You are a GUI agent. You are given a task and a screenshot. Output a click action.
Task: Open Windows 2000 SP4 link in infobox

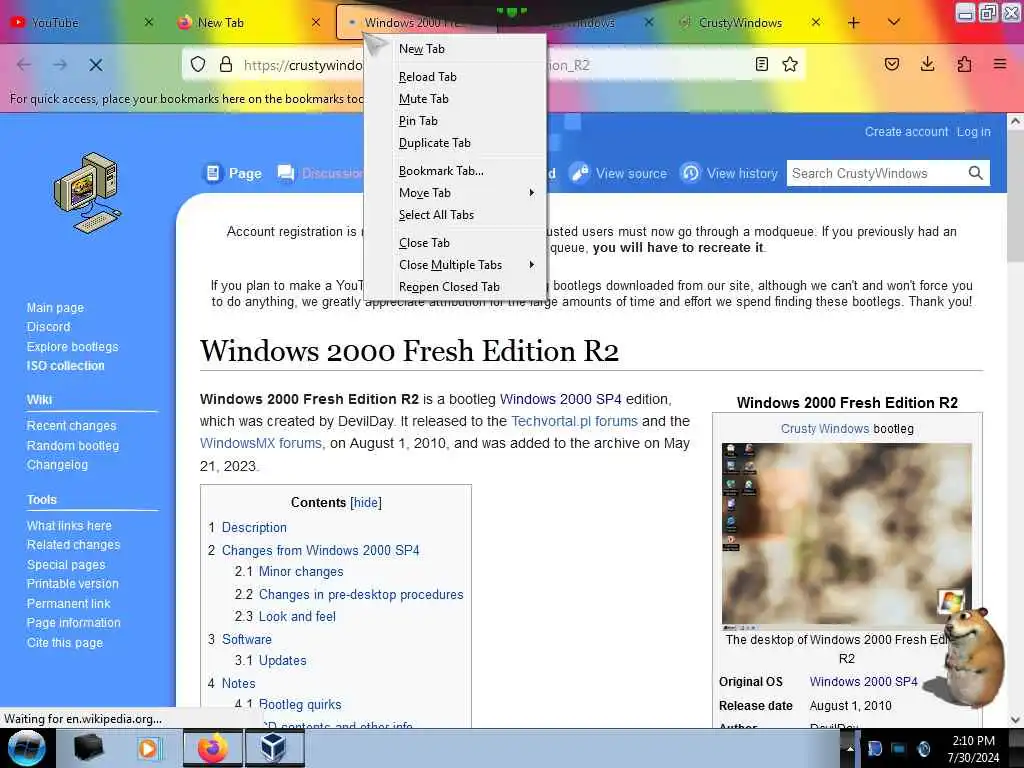[863, 682]
